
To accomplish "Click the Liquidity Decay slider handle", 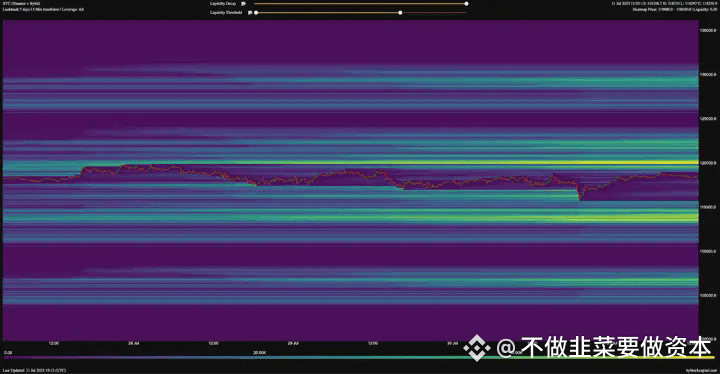I will coord(467,4).
